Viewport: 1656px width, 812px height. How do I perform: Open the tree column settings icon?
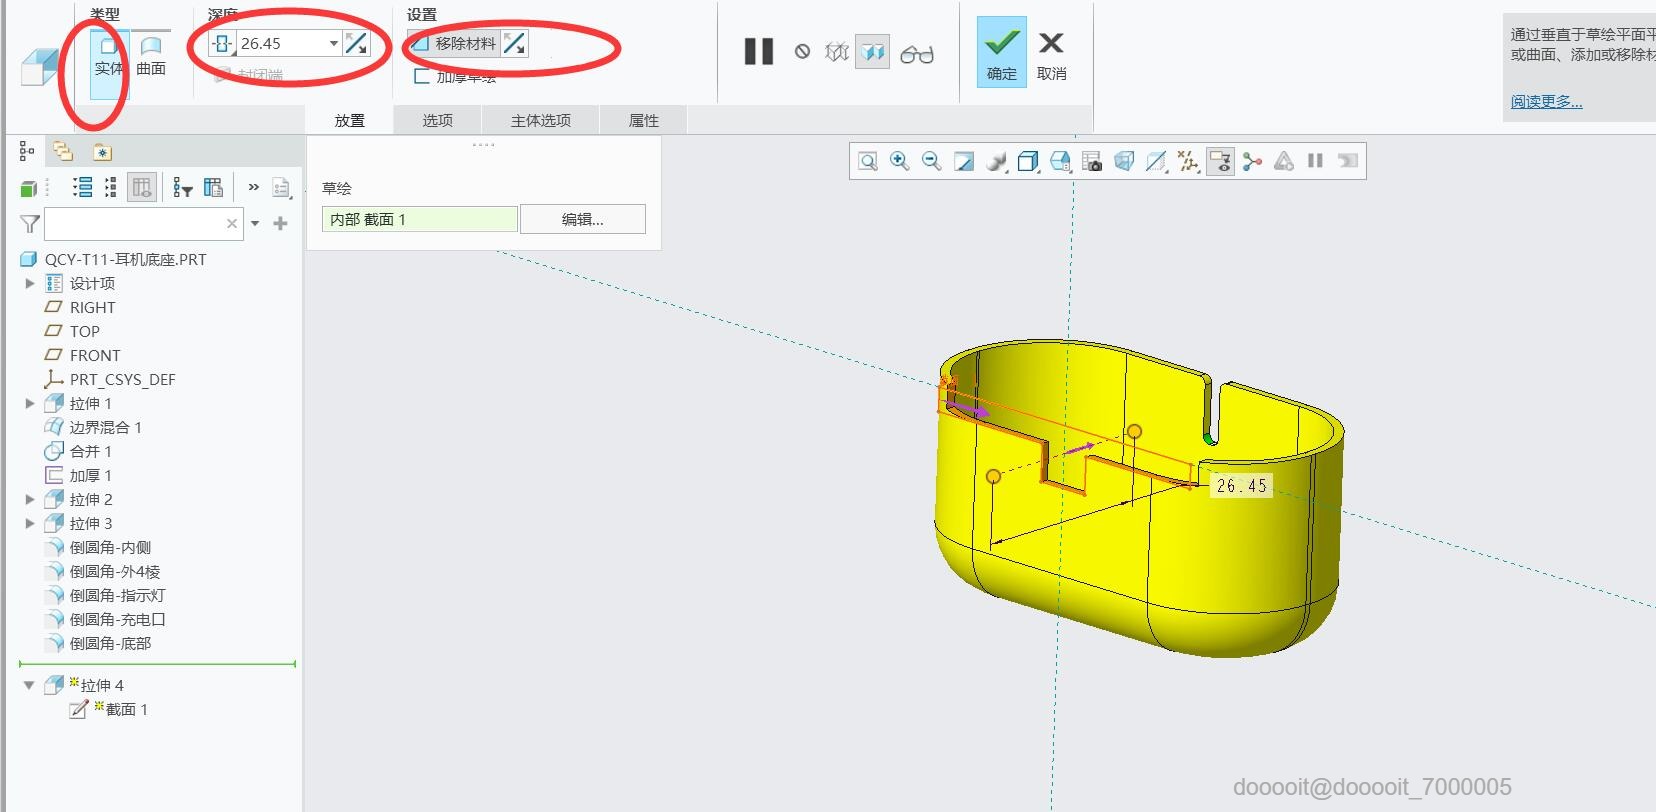(x=213, y=187)
